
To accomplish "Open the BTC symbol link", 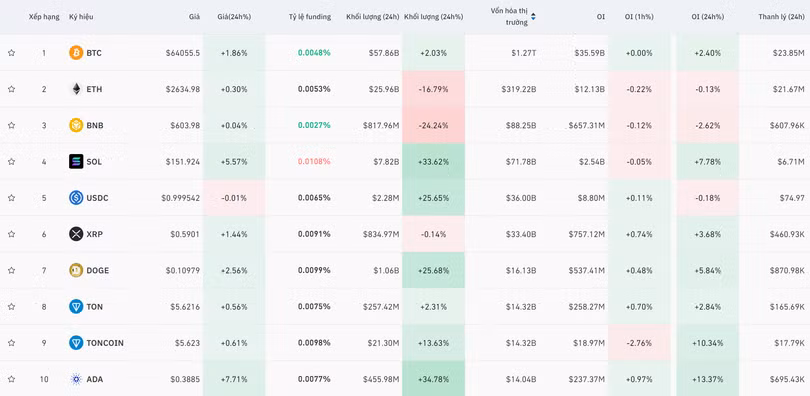I will [94, 53].
